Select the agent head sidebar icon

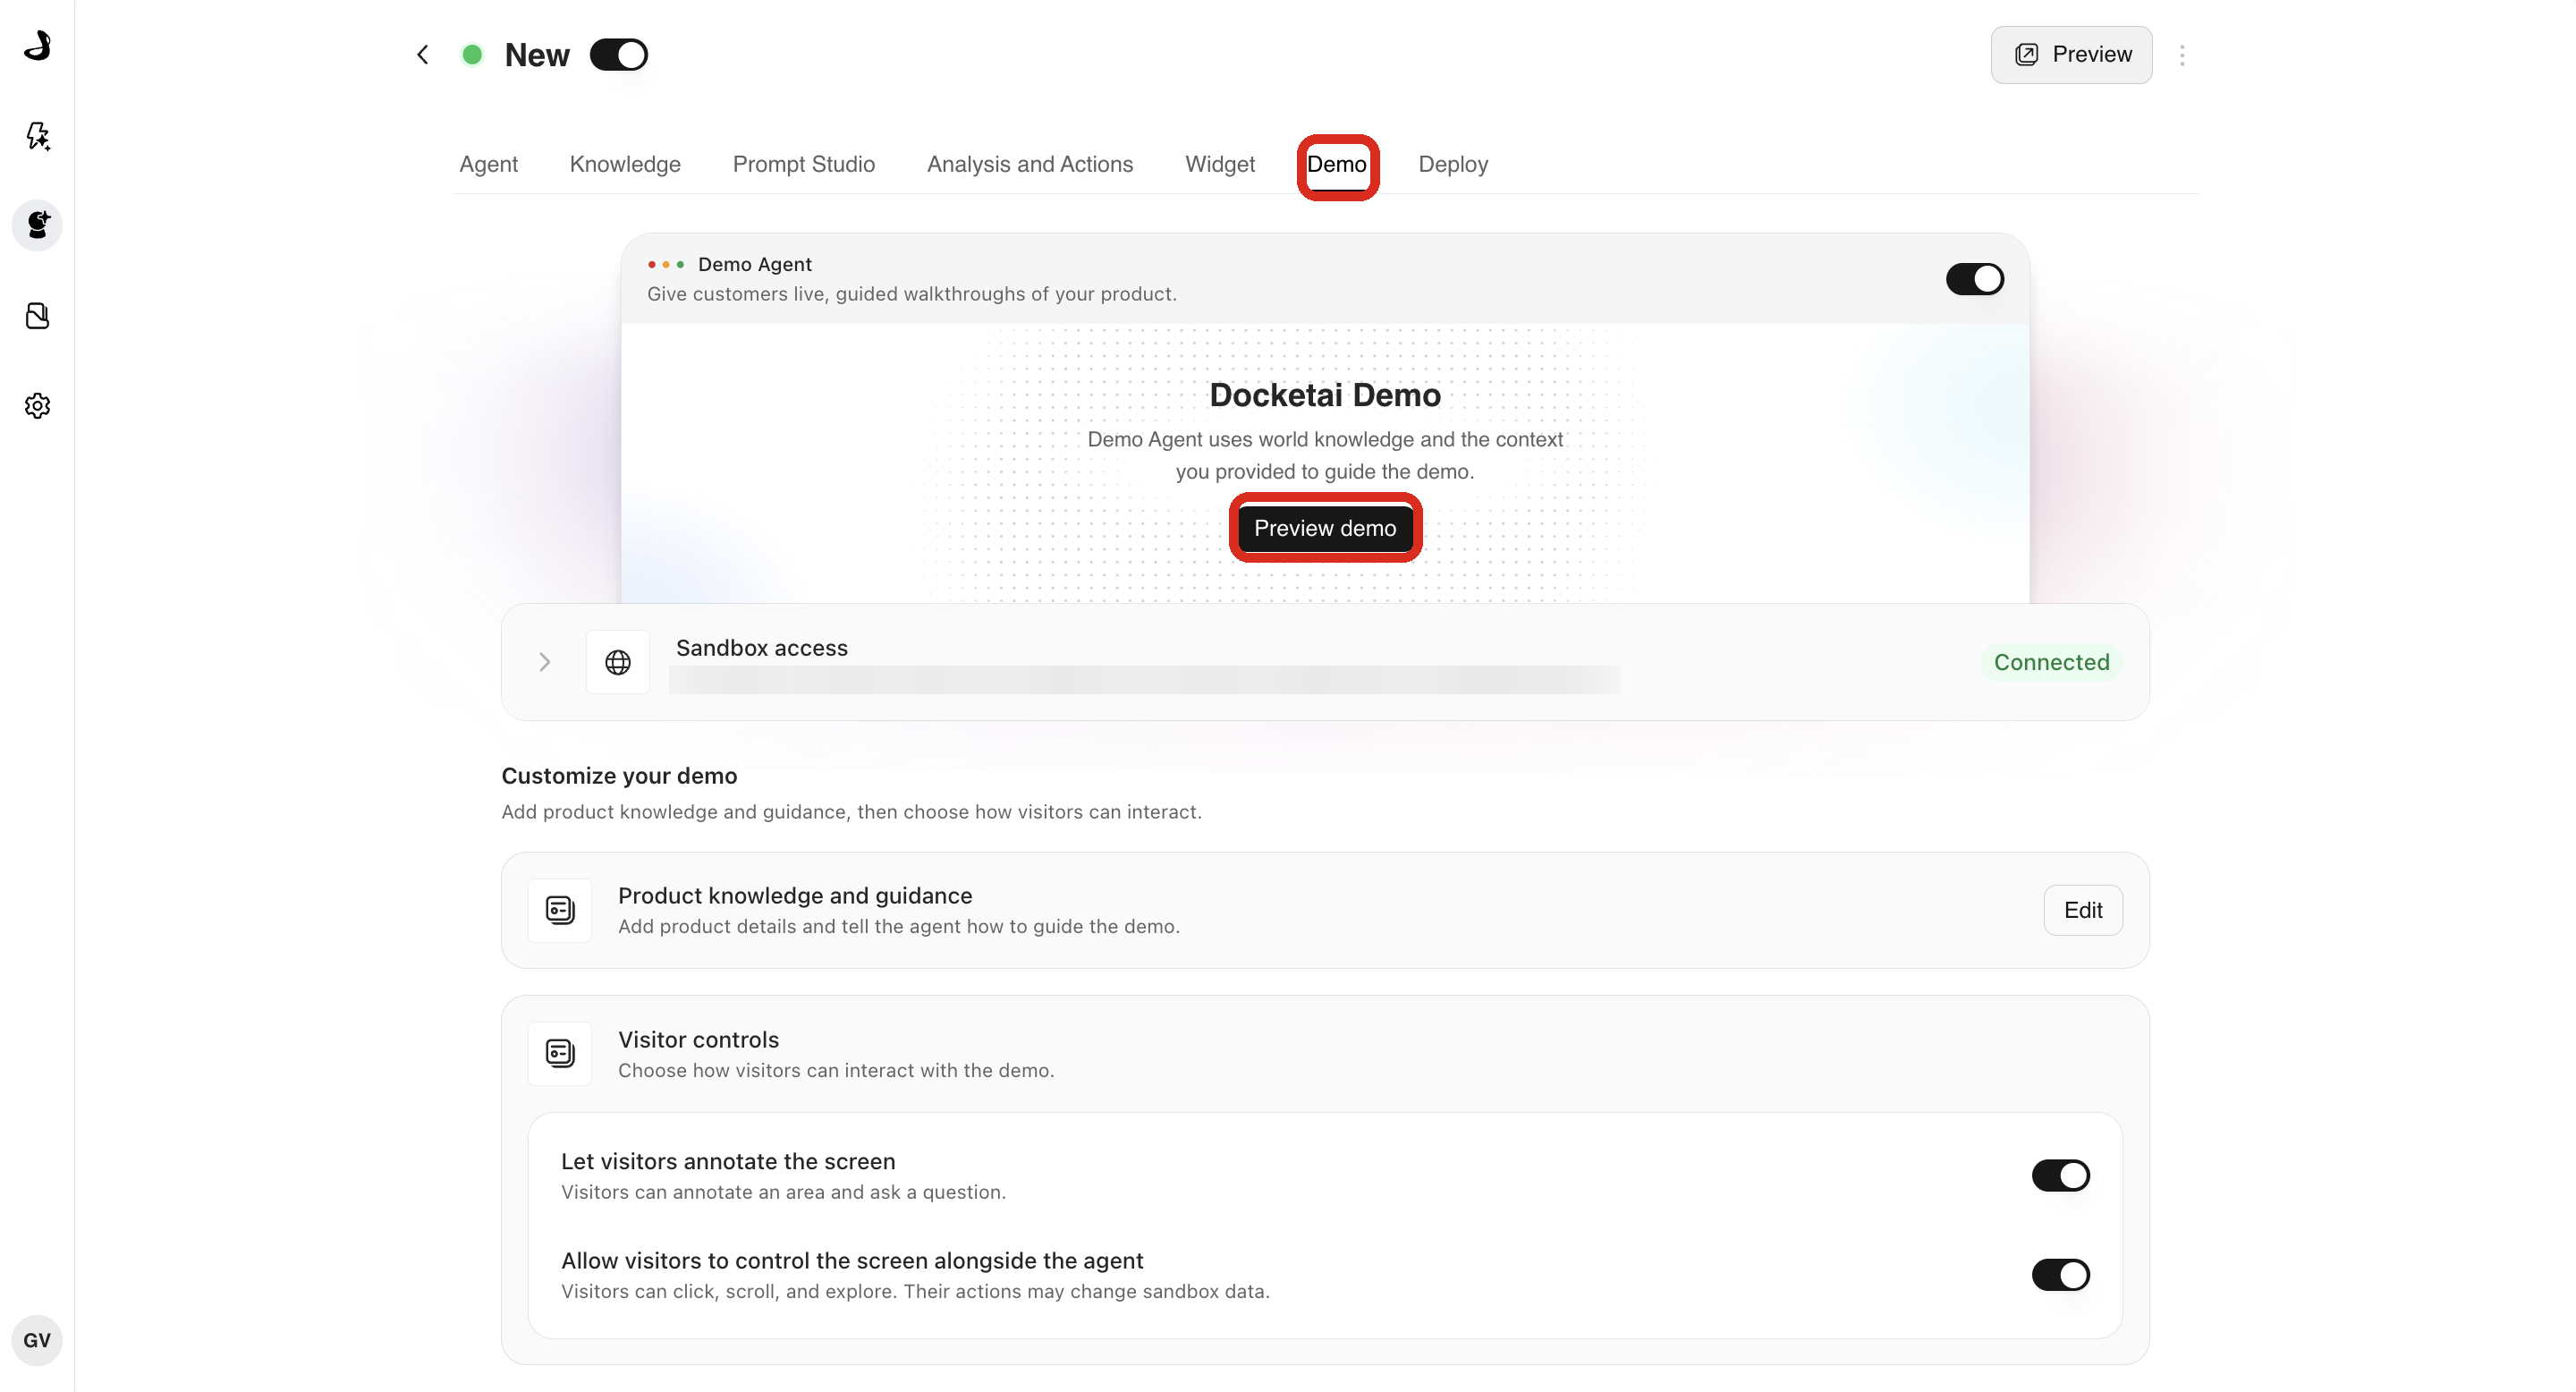(37, 225)
